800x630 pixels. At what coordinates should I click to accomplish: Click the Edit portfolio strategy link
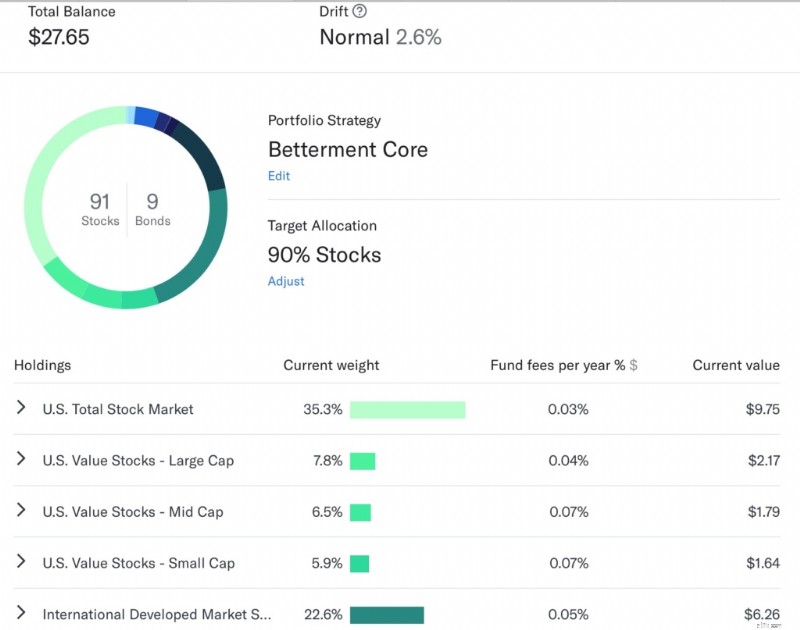point(279,175)
